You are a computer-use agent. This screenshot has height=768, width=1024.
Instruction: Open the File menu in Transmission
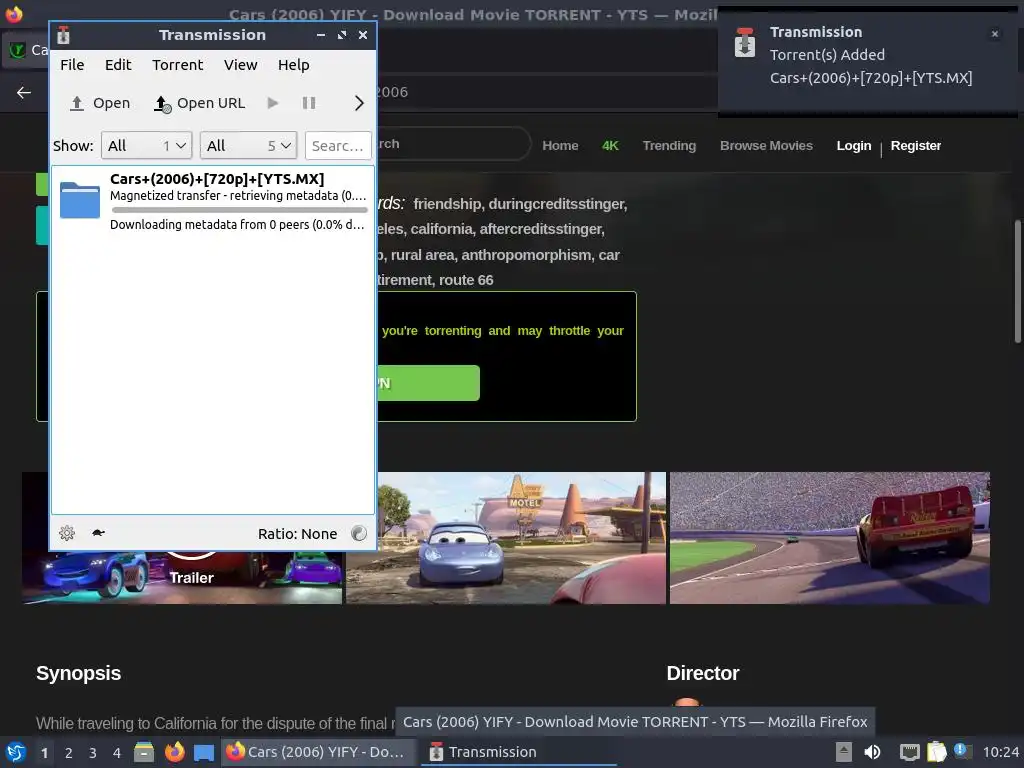point(72,65)
